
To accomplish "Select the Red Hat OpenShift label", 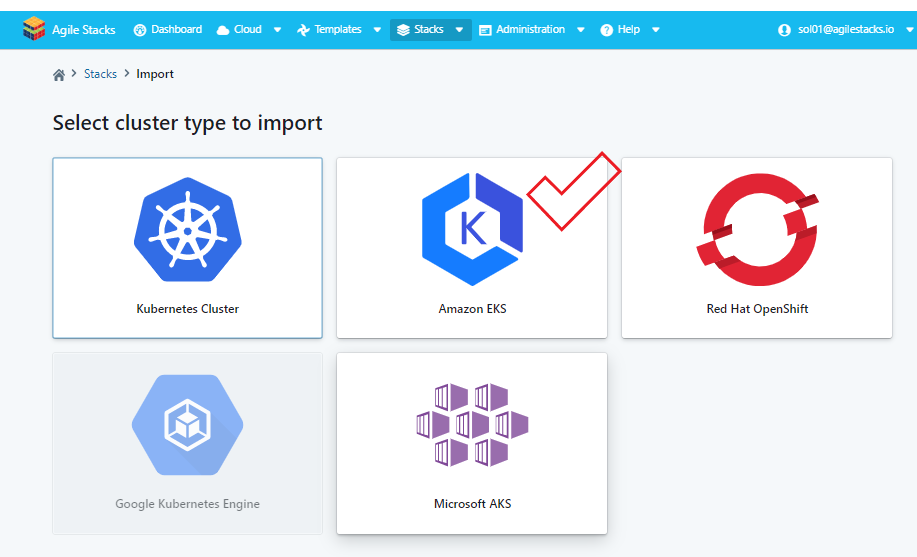I will pos(757,309).
